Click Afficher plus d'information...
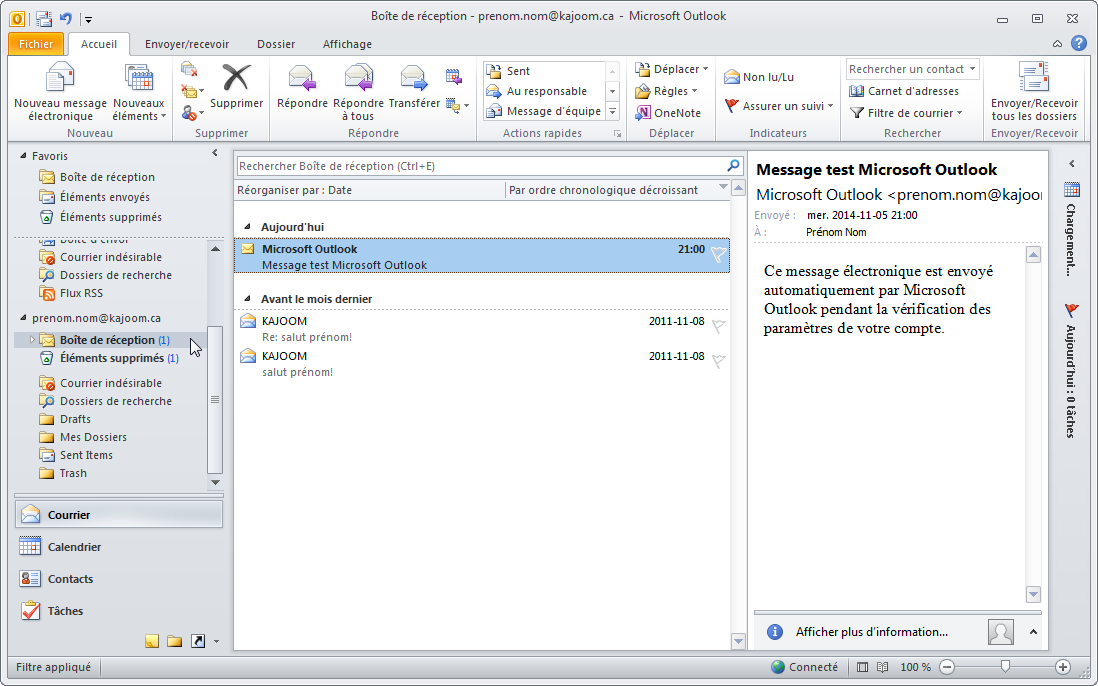 [871, 631]
